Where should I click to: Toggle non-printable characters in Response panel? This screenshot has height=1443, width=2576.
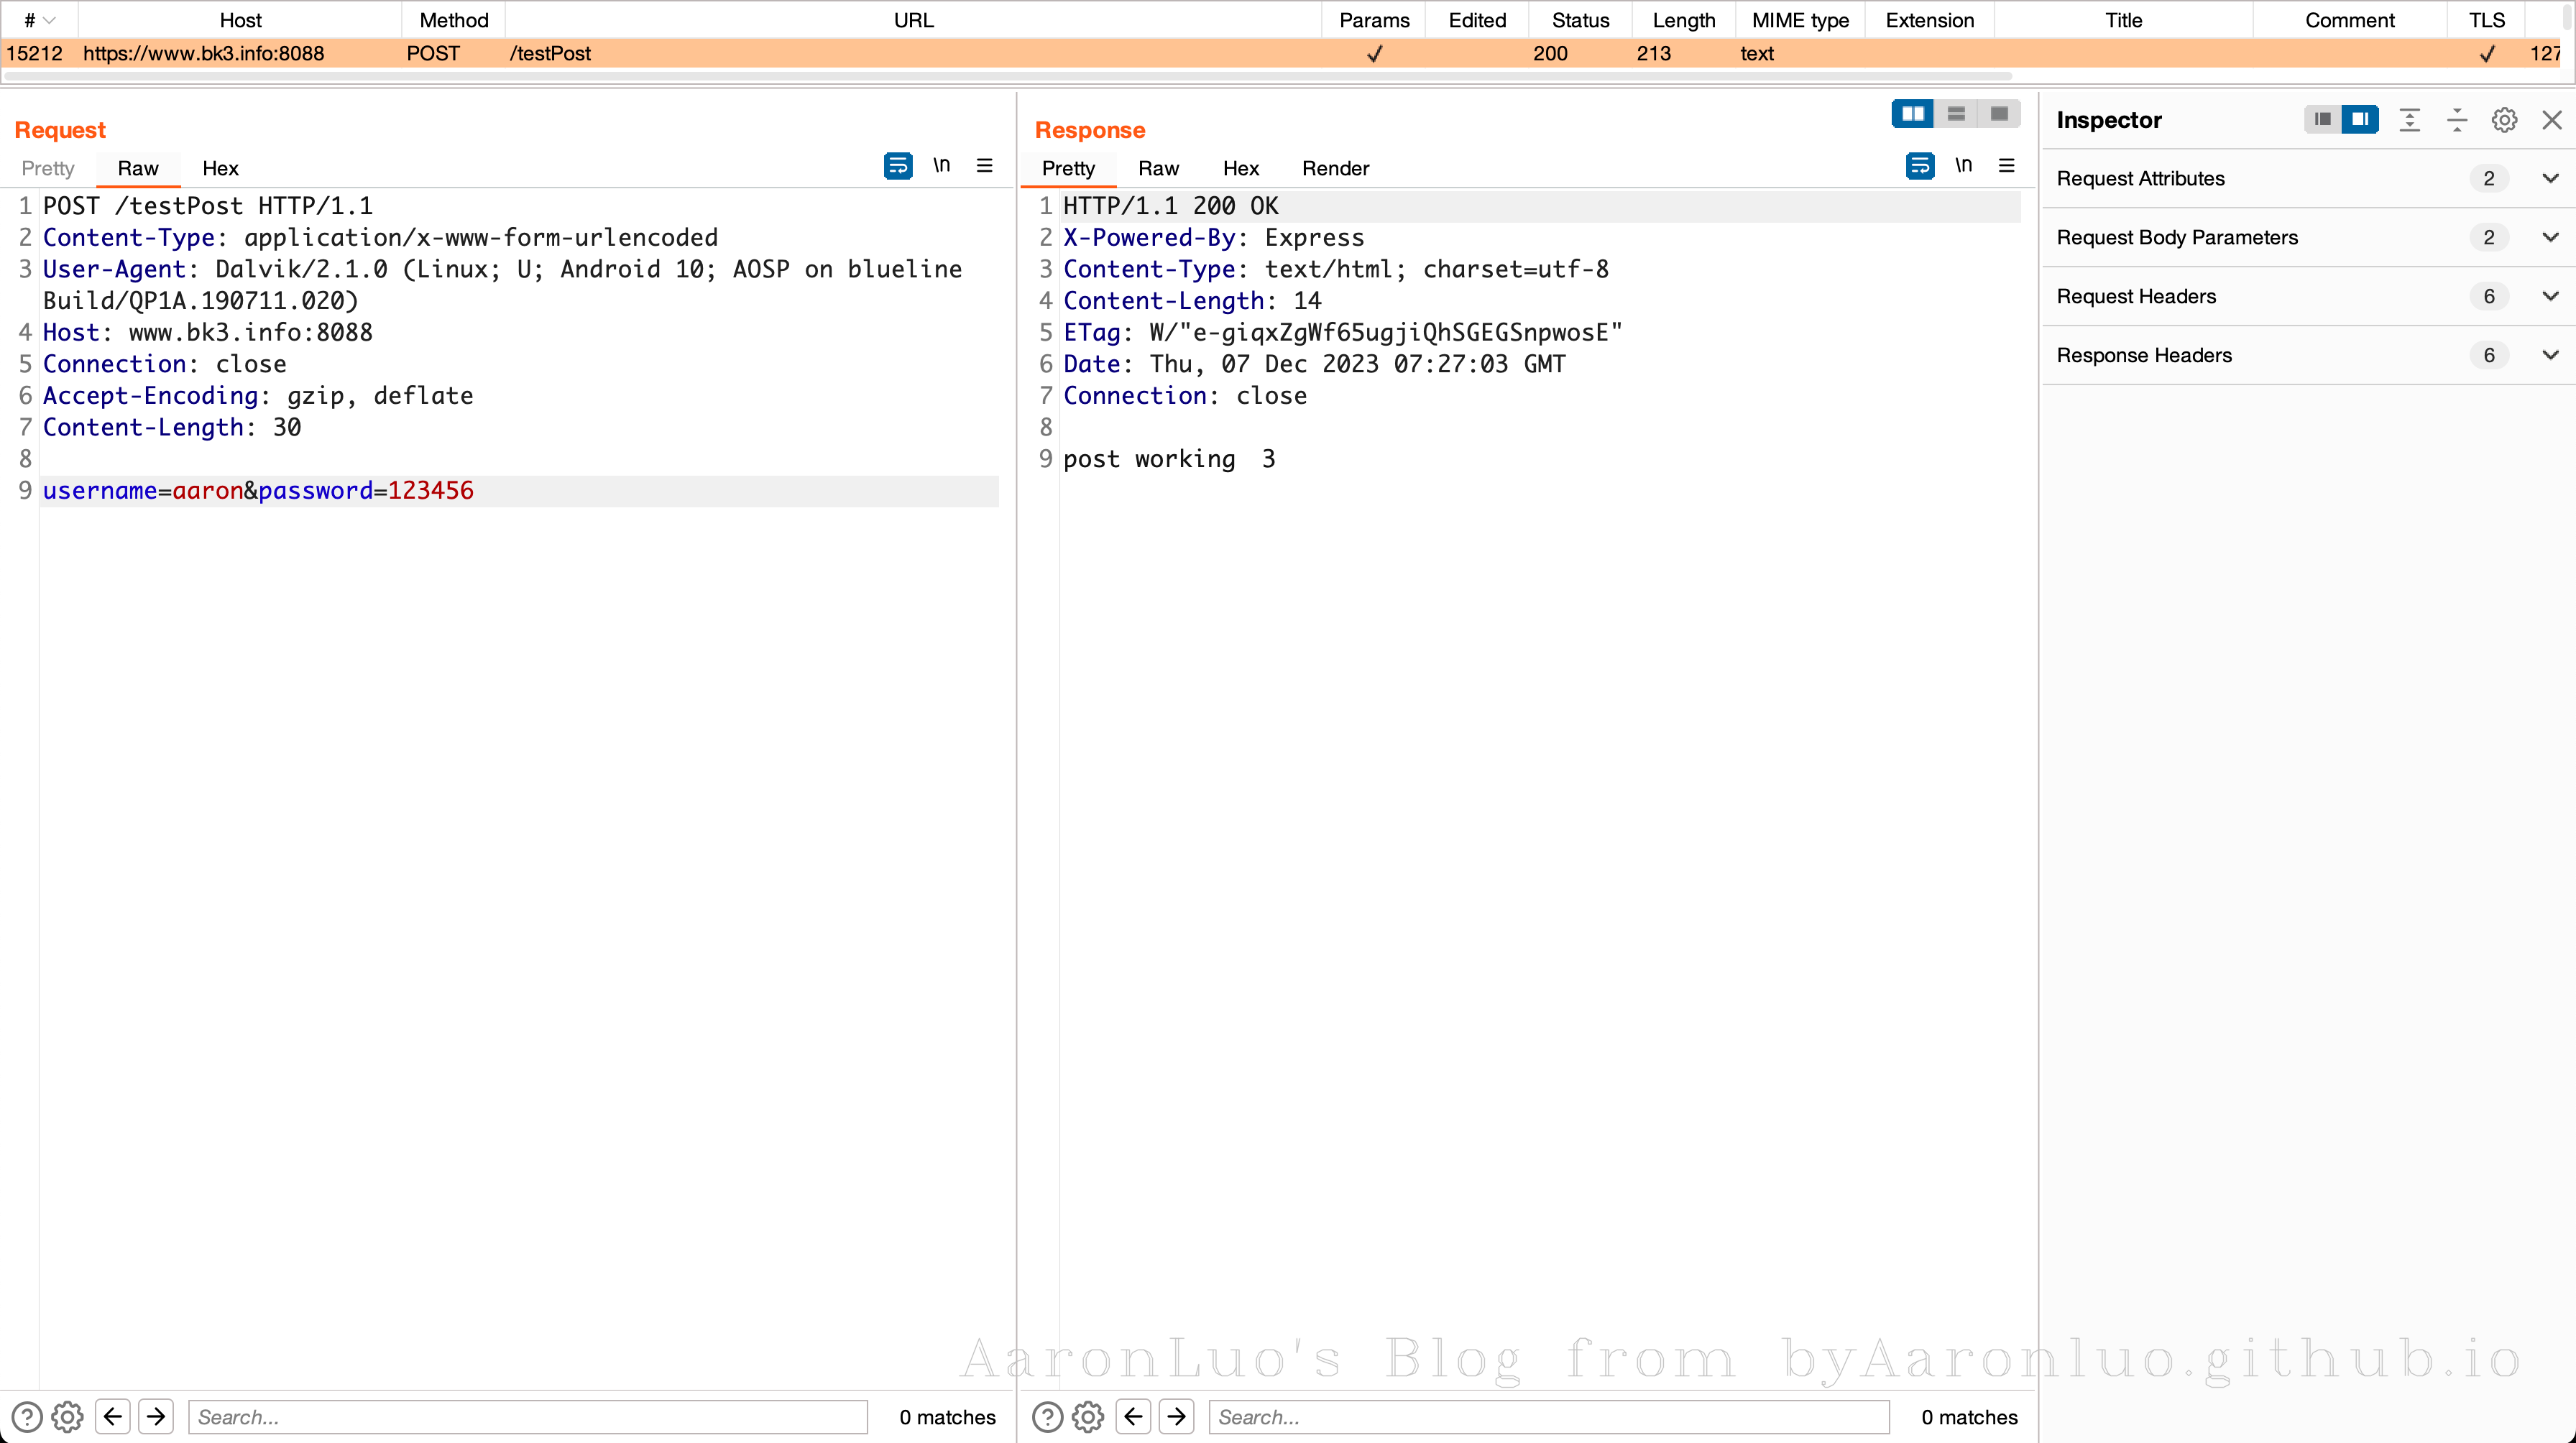coord(1963,166)
